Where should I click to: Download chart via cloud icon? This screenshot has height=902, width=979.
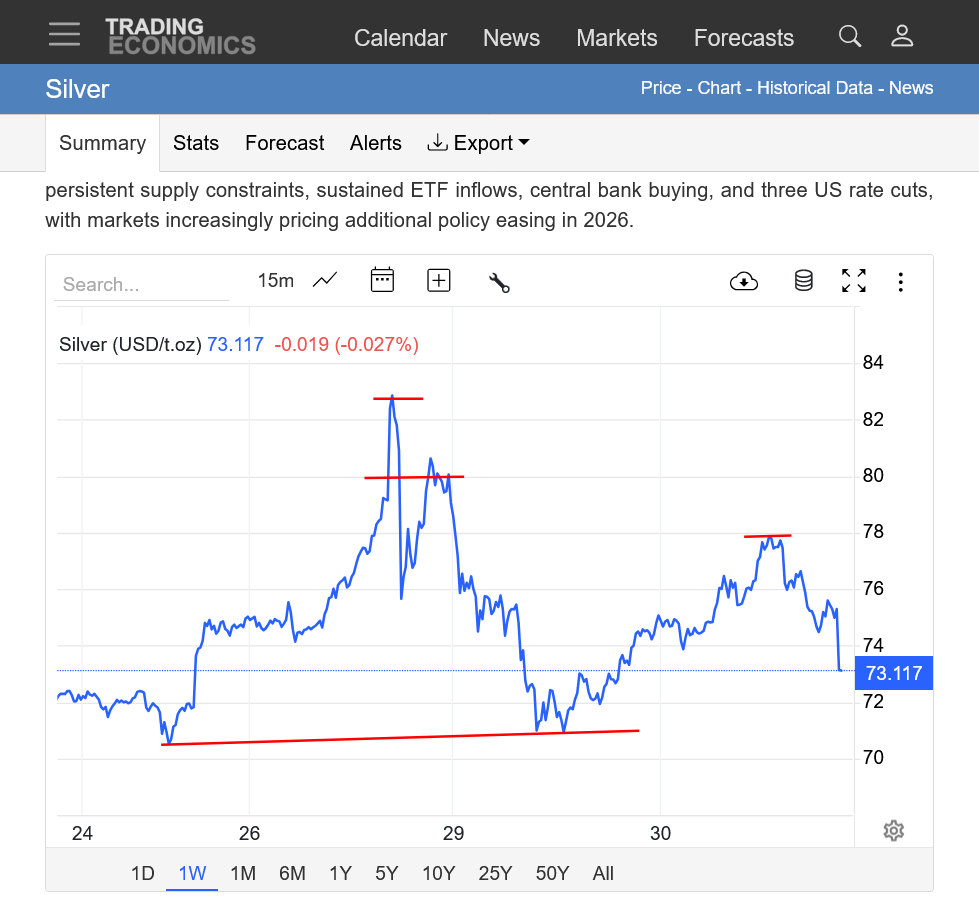(x=744, y=281)
